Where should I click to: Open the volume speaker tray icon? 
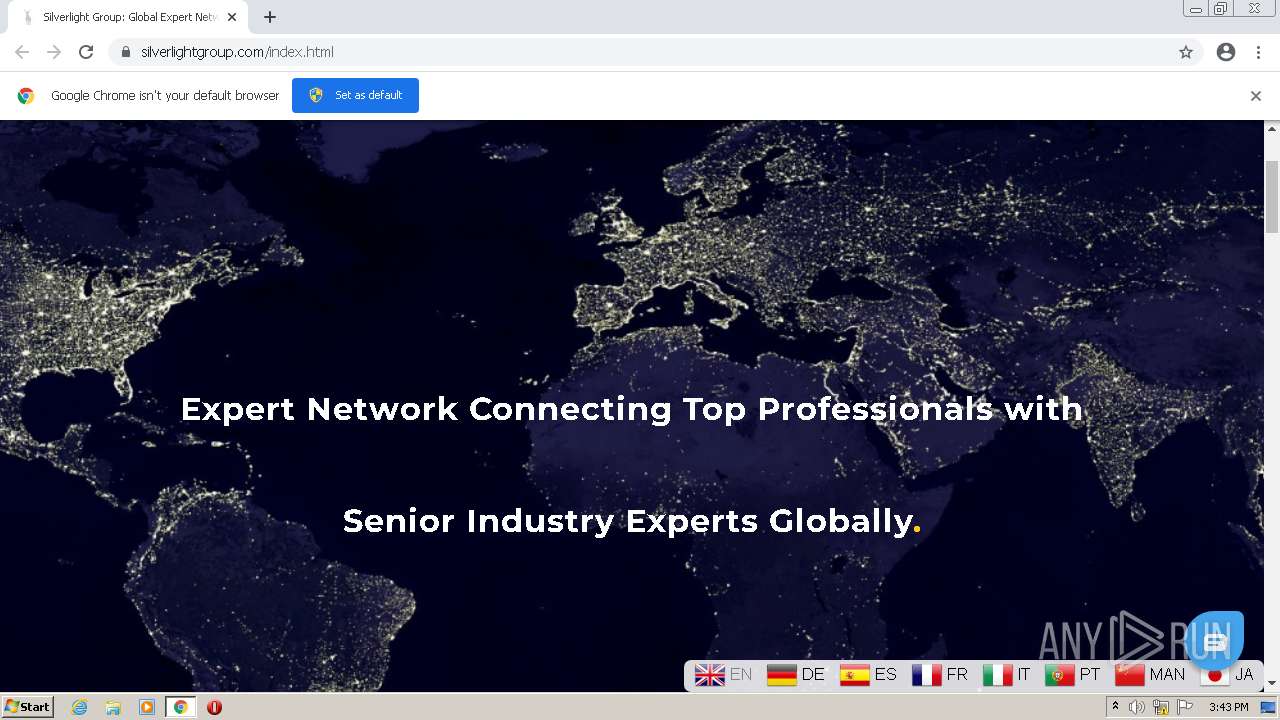pyautogui.click(x=1137, y=707)
